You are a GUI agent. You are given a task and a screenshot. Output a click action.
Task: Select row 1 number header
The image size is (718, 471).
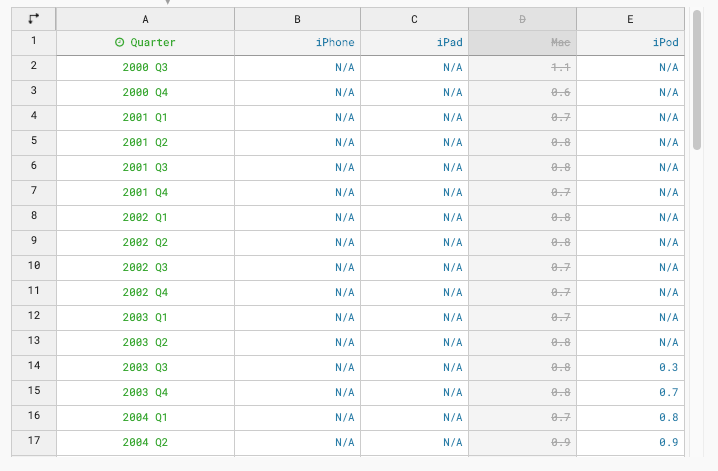pos(34,42)
